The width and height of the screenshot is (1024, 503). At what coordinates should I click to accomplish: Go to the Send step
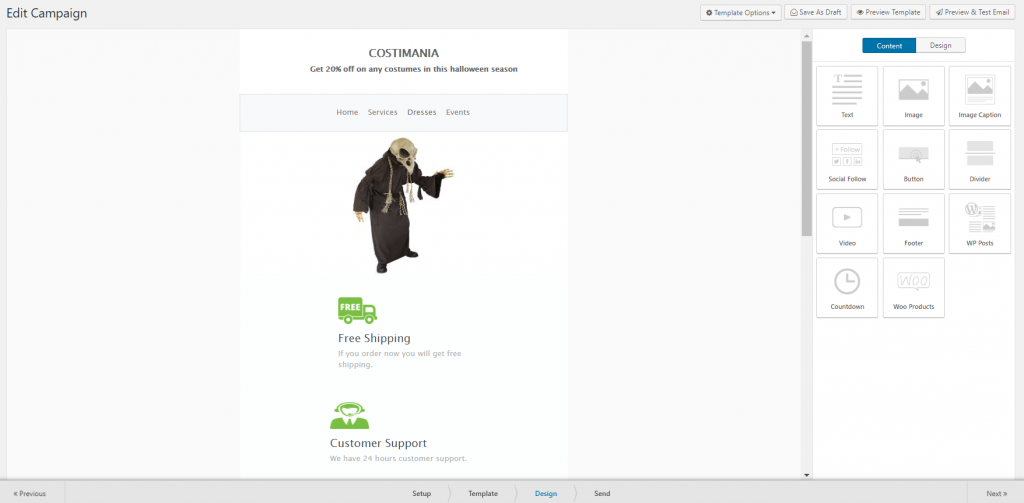[602, 493]
